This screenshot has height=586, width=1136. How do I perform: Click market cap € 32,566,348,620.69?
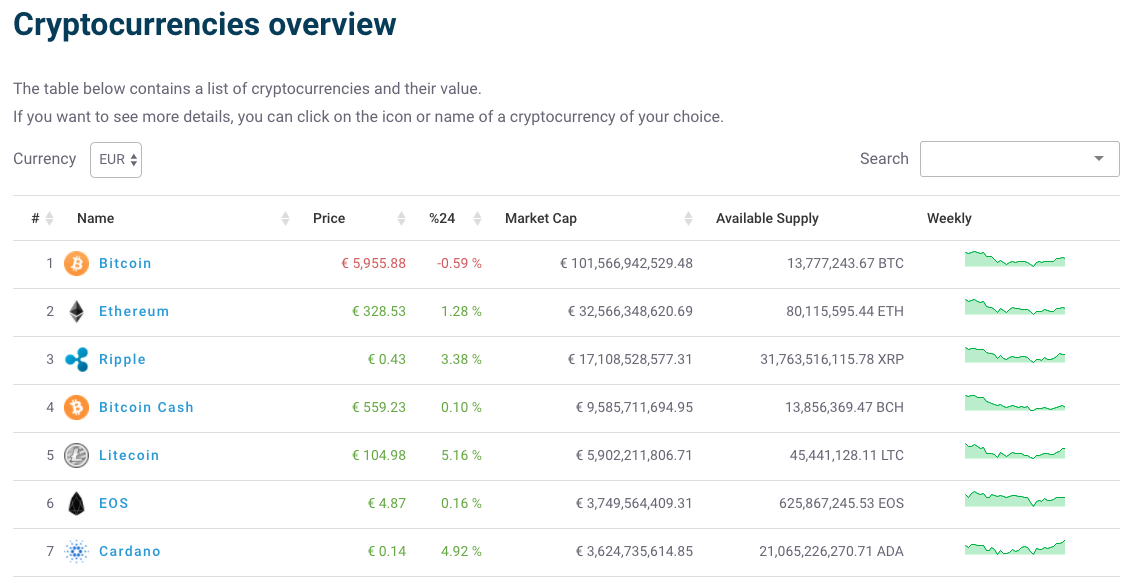(x=630, y=311)
